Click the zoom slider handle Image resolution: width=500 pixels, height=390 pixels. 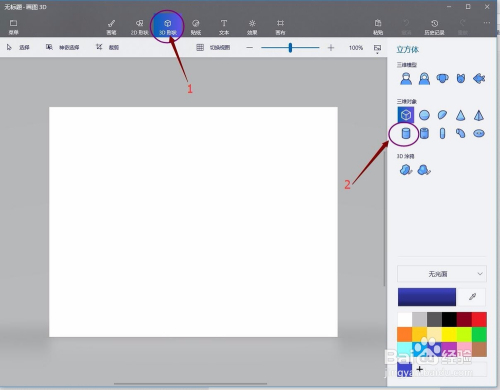290,48
